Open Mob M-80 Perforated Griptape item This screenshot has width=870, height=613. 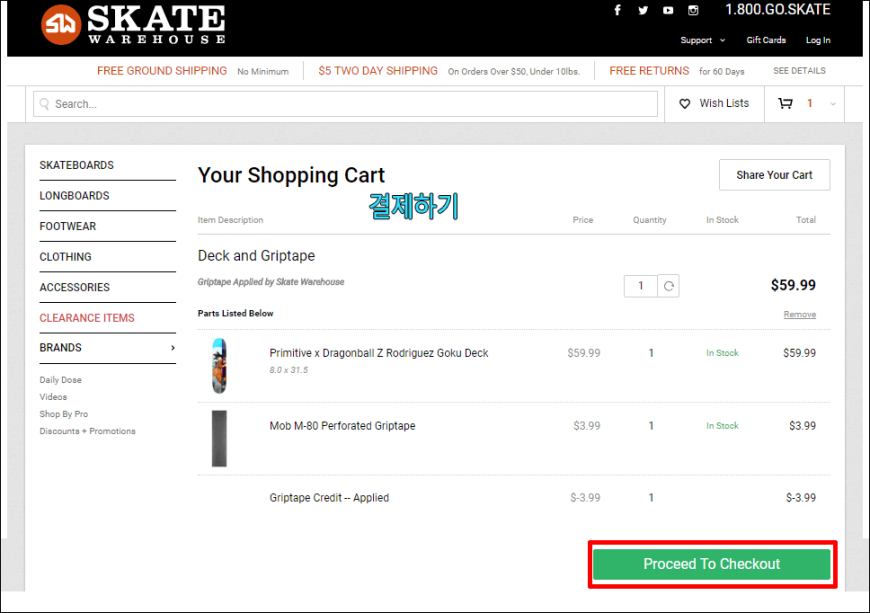pyautogui.click(x=342, y=426)
